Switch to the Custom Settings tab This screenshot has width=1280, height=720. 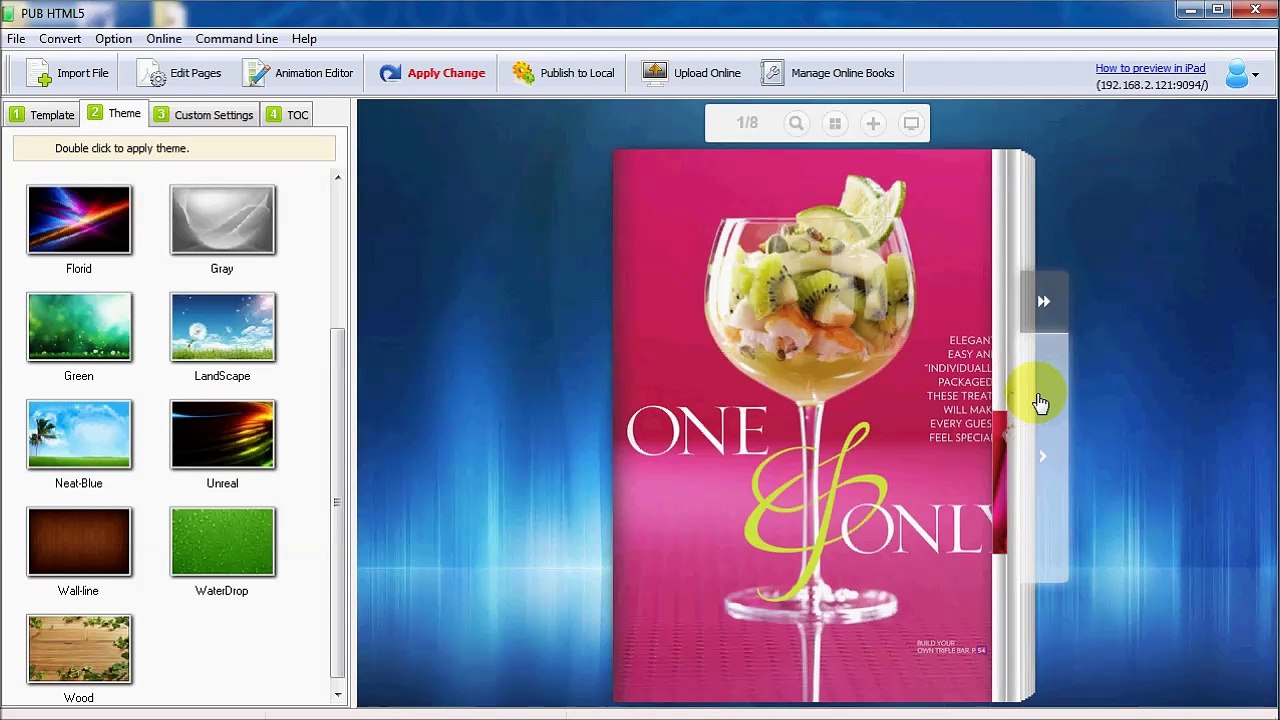[x=204, y=115]
